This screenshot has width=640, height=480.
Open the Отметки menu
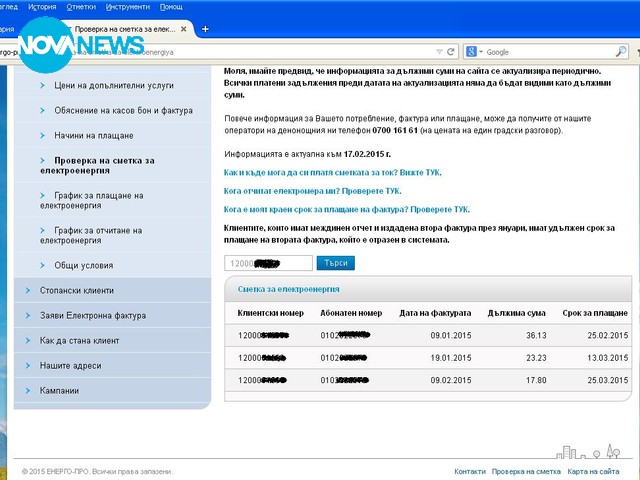coord(82,6)
